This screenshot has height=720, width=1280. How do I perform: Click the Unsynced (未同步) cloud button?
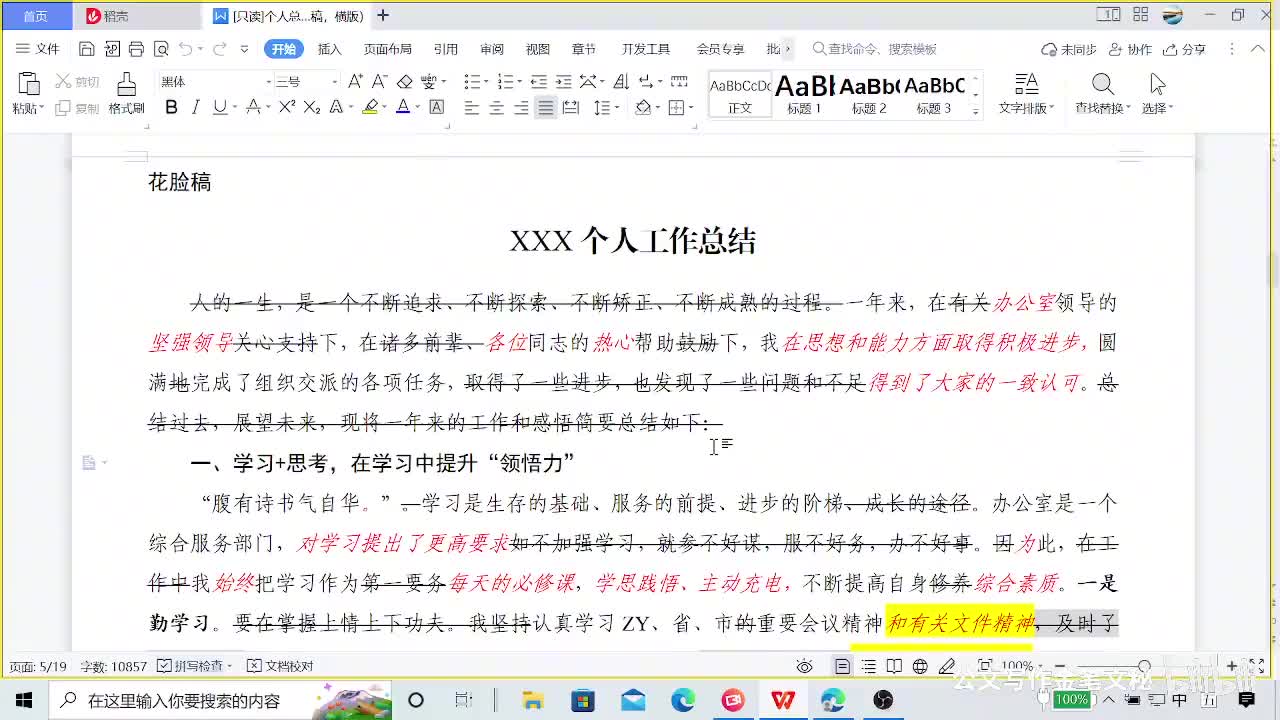[1069, 49]
